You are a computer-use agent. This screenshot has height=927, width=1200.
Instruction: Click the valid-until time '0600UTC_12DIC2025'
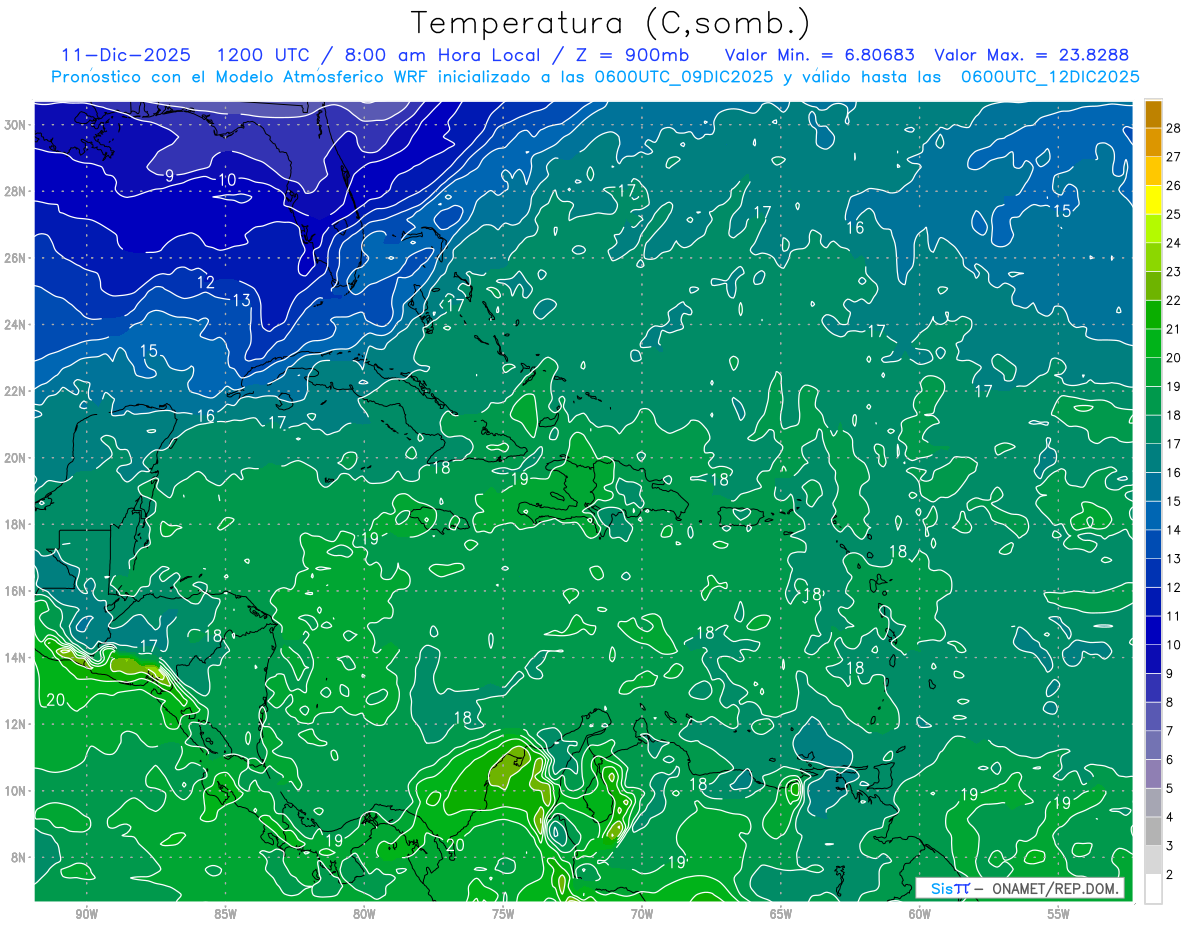[x=1050, y=76]
